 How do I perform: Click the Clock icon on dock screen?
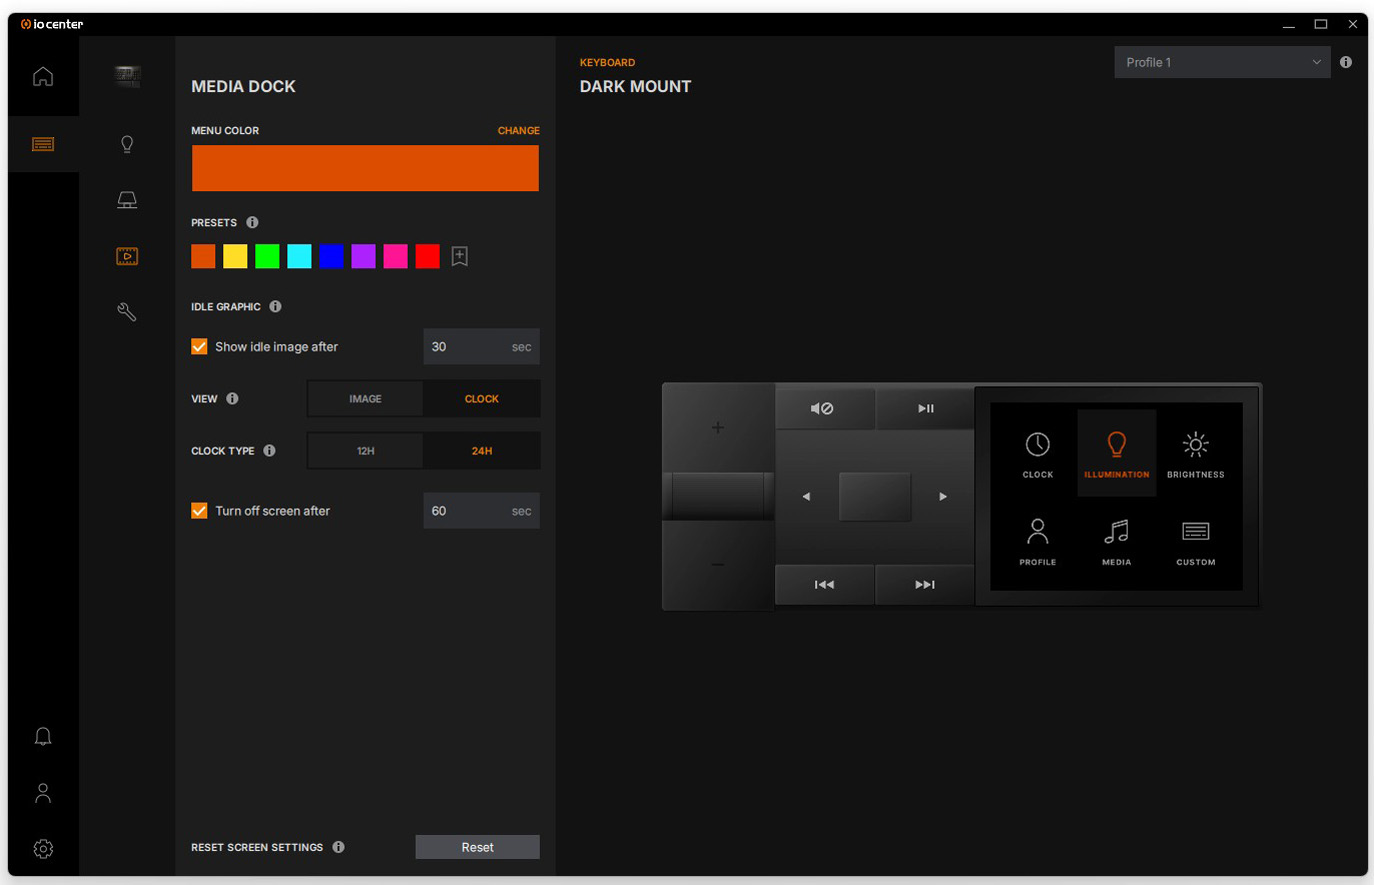[x=1037, y=452]
